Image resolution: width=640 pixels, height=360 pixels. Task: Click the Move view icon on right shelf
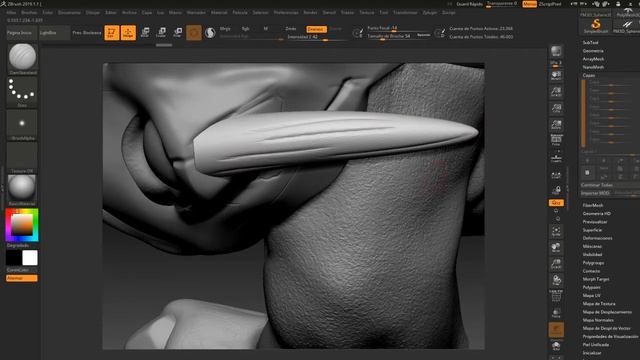coord(556,247)
